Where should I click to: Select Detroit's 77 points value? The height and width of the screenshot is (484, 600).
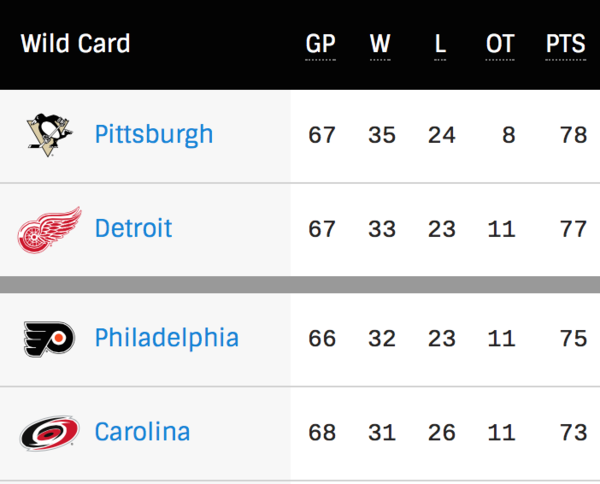573,229
